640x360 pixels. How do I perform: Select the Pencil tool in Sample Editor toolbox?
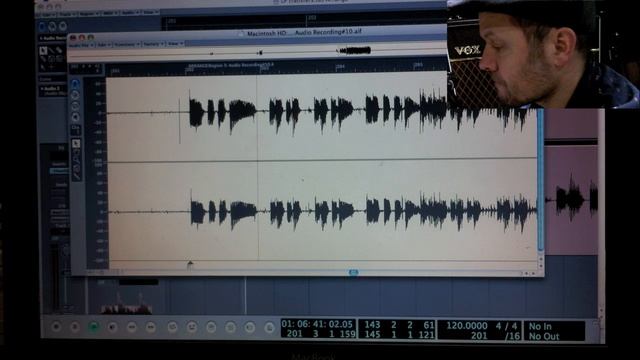(76, 176)
